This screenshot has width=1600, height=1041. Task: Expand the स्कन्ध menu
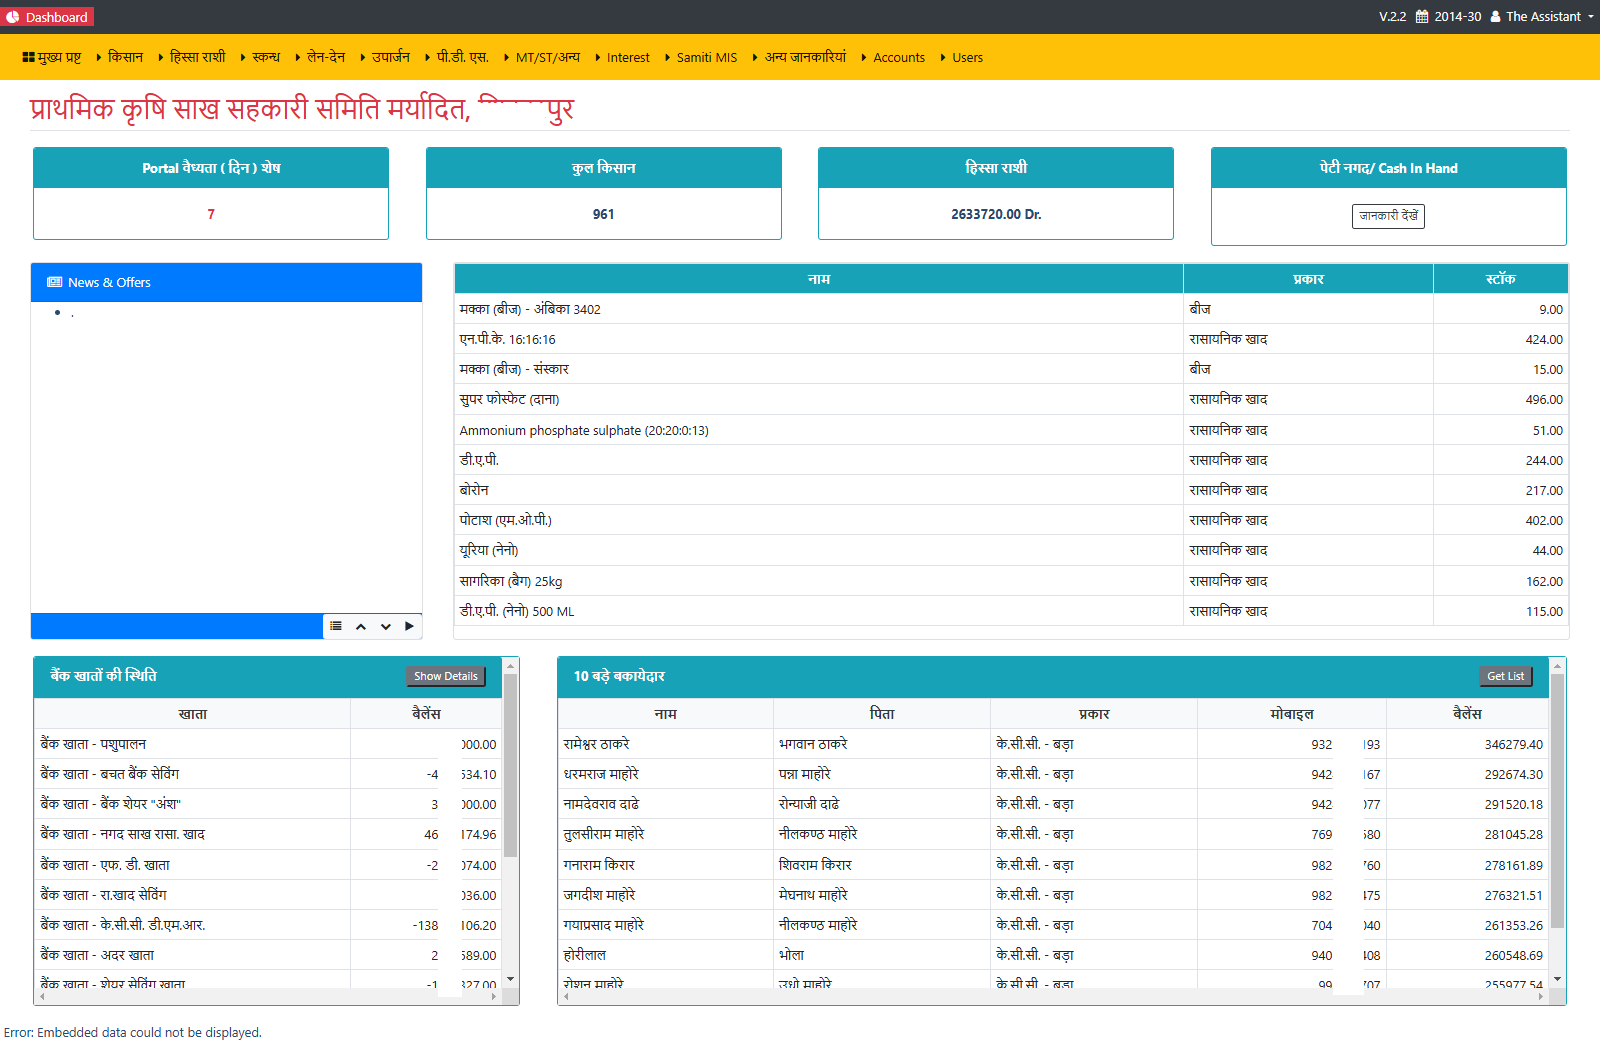(260, 58)
